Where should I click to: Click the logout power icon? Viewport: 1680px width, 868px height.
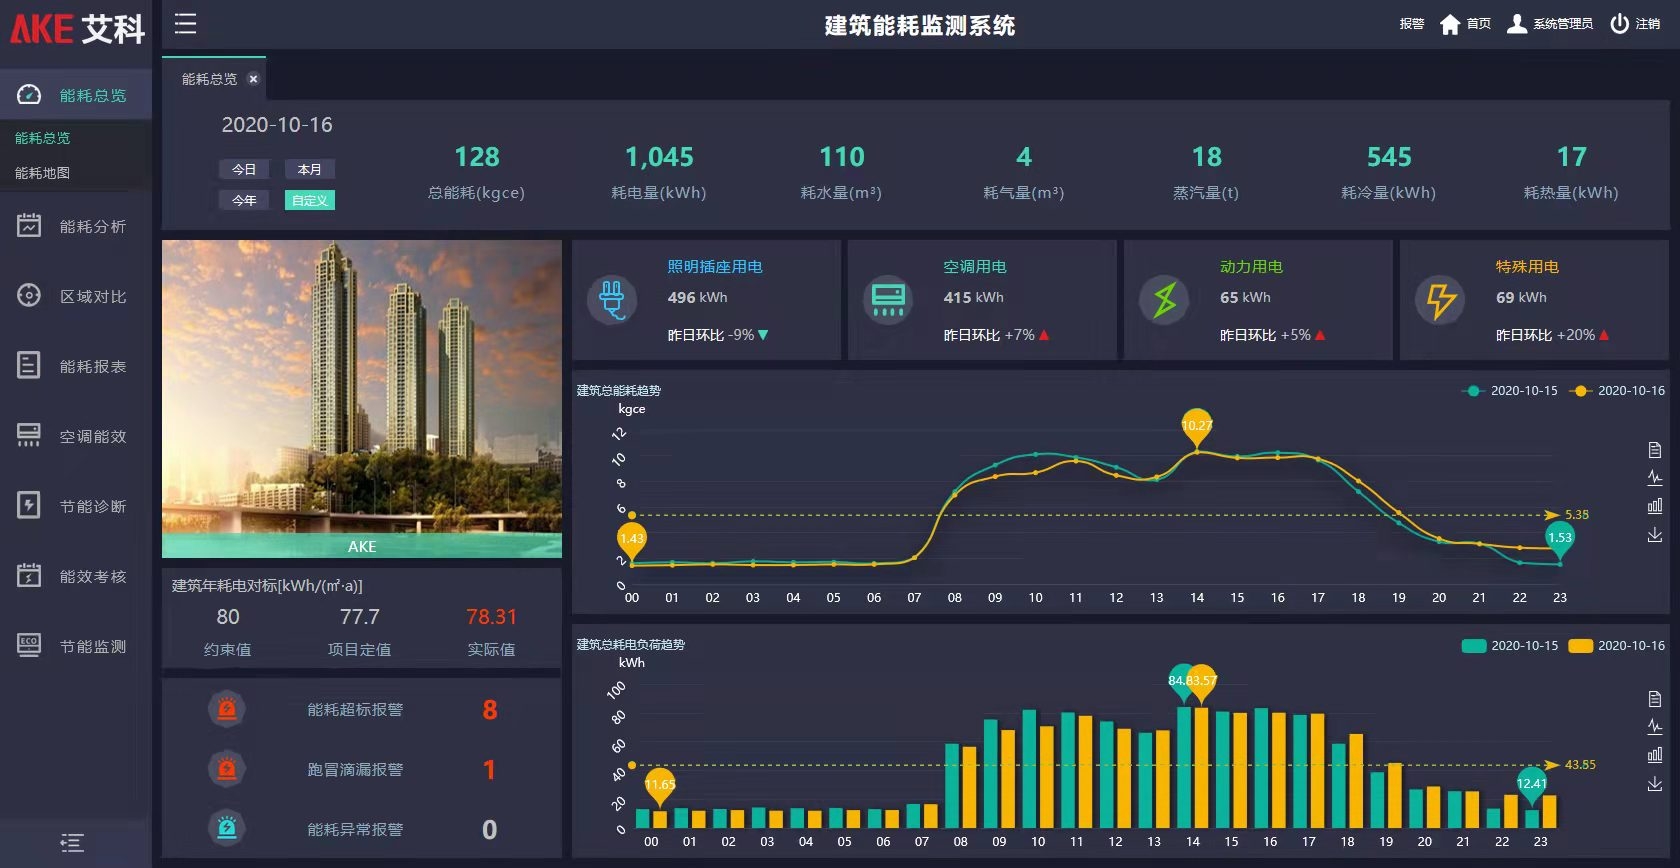[1619, 24]
